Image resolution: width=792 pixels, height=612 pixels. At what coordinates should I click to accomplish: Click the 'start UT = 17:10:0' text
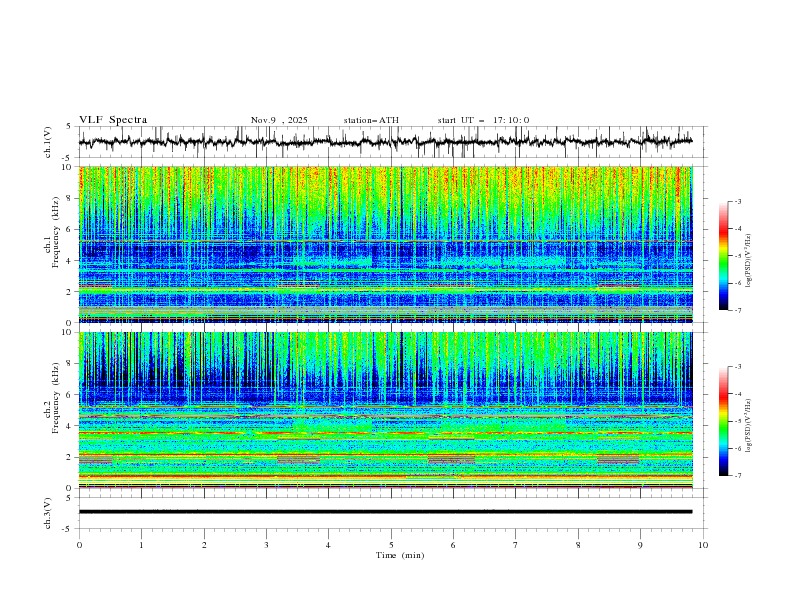click(x=483, y=120)
